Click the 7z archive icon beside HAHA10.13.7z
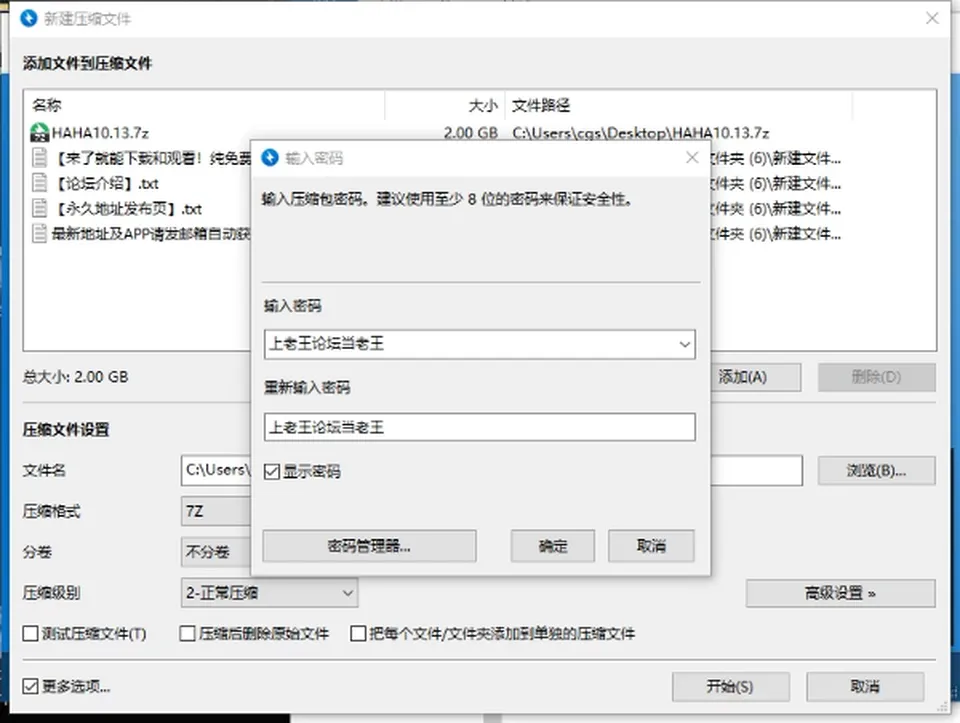 [x=39, y=132]
